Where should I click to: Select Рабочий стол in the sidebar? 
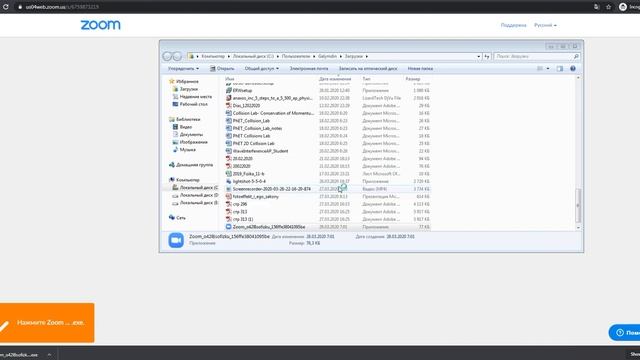pyautogui.click(x=193, y=104)
